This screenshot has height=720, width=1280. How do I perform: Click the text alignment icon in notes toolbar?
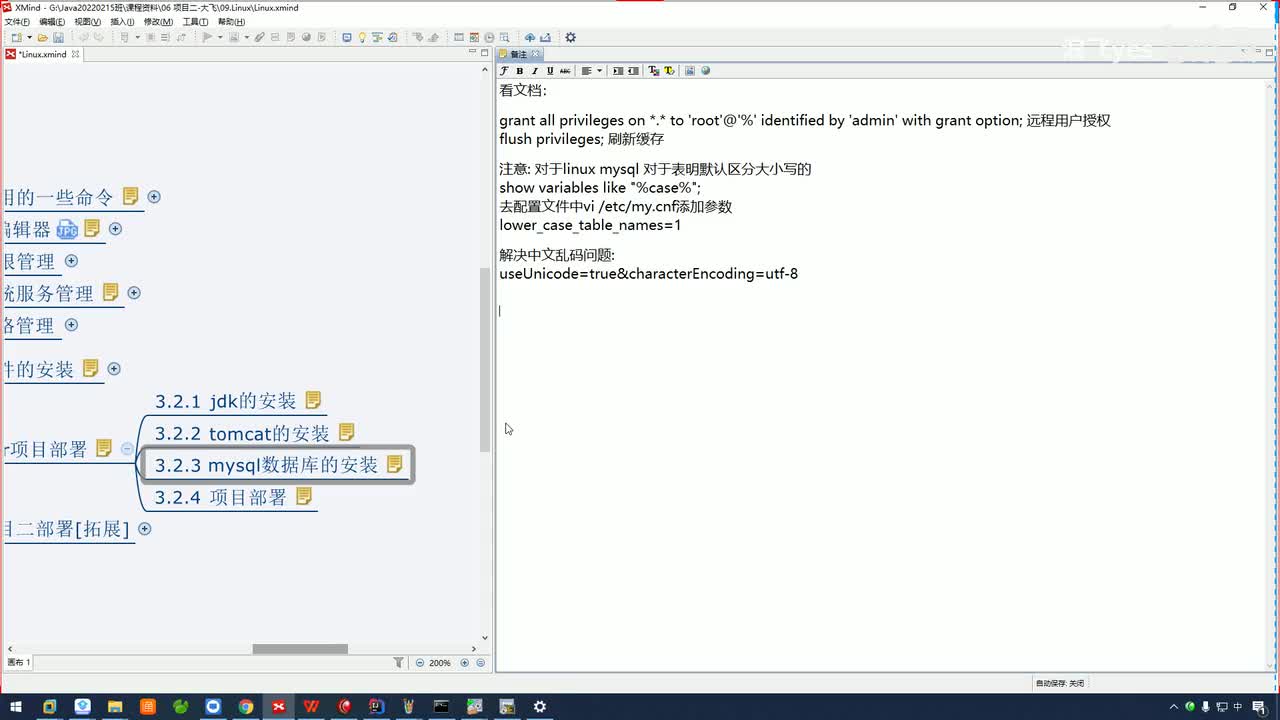587,71
